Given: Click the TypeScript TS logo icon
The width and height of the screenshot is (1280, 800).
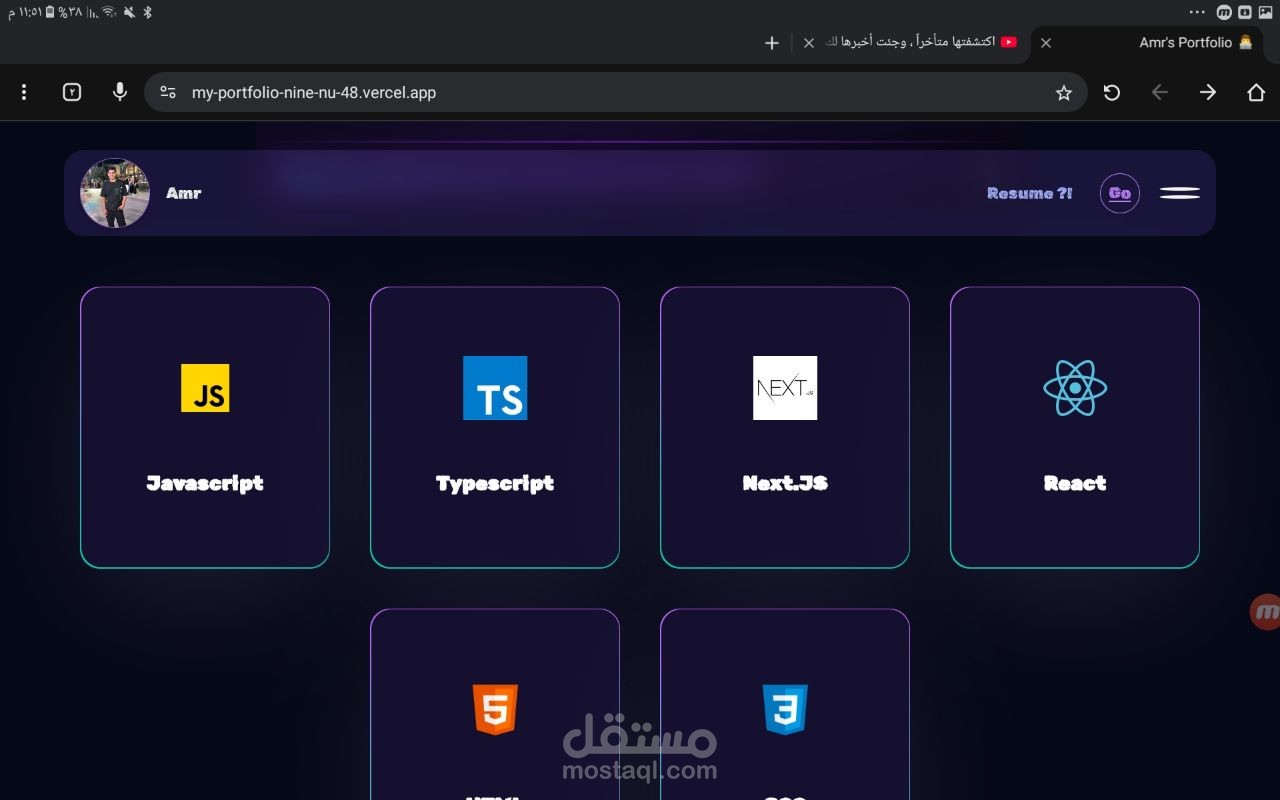Looking at the screenshot, I should coord(495,388).
